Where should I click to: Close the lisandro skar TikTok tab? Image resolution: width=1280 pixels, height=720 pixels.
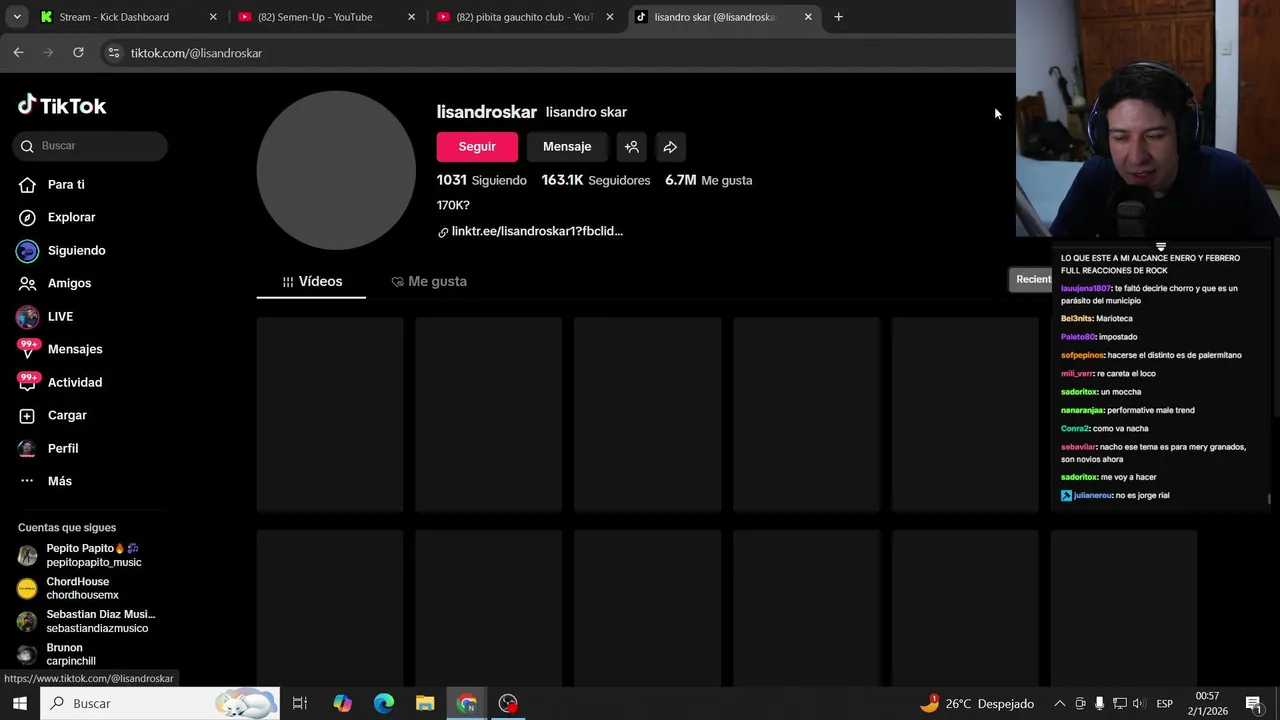(x=808, y=17)
